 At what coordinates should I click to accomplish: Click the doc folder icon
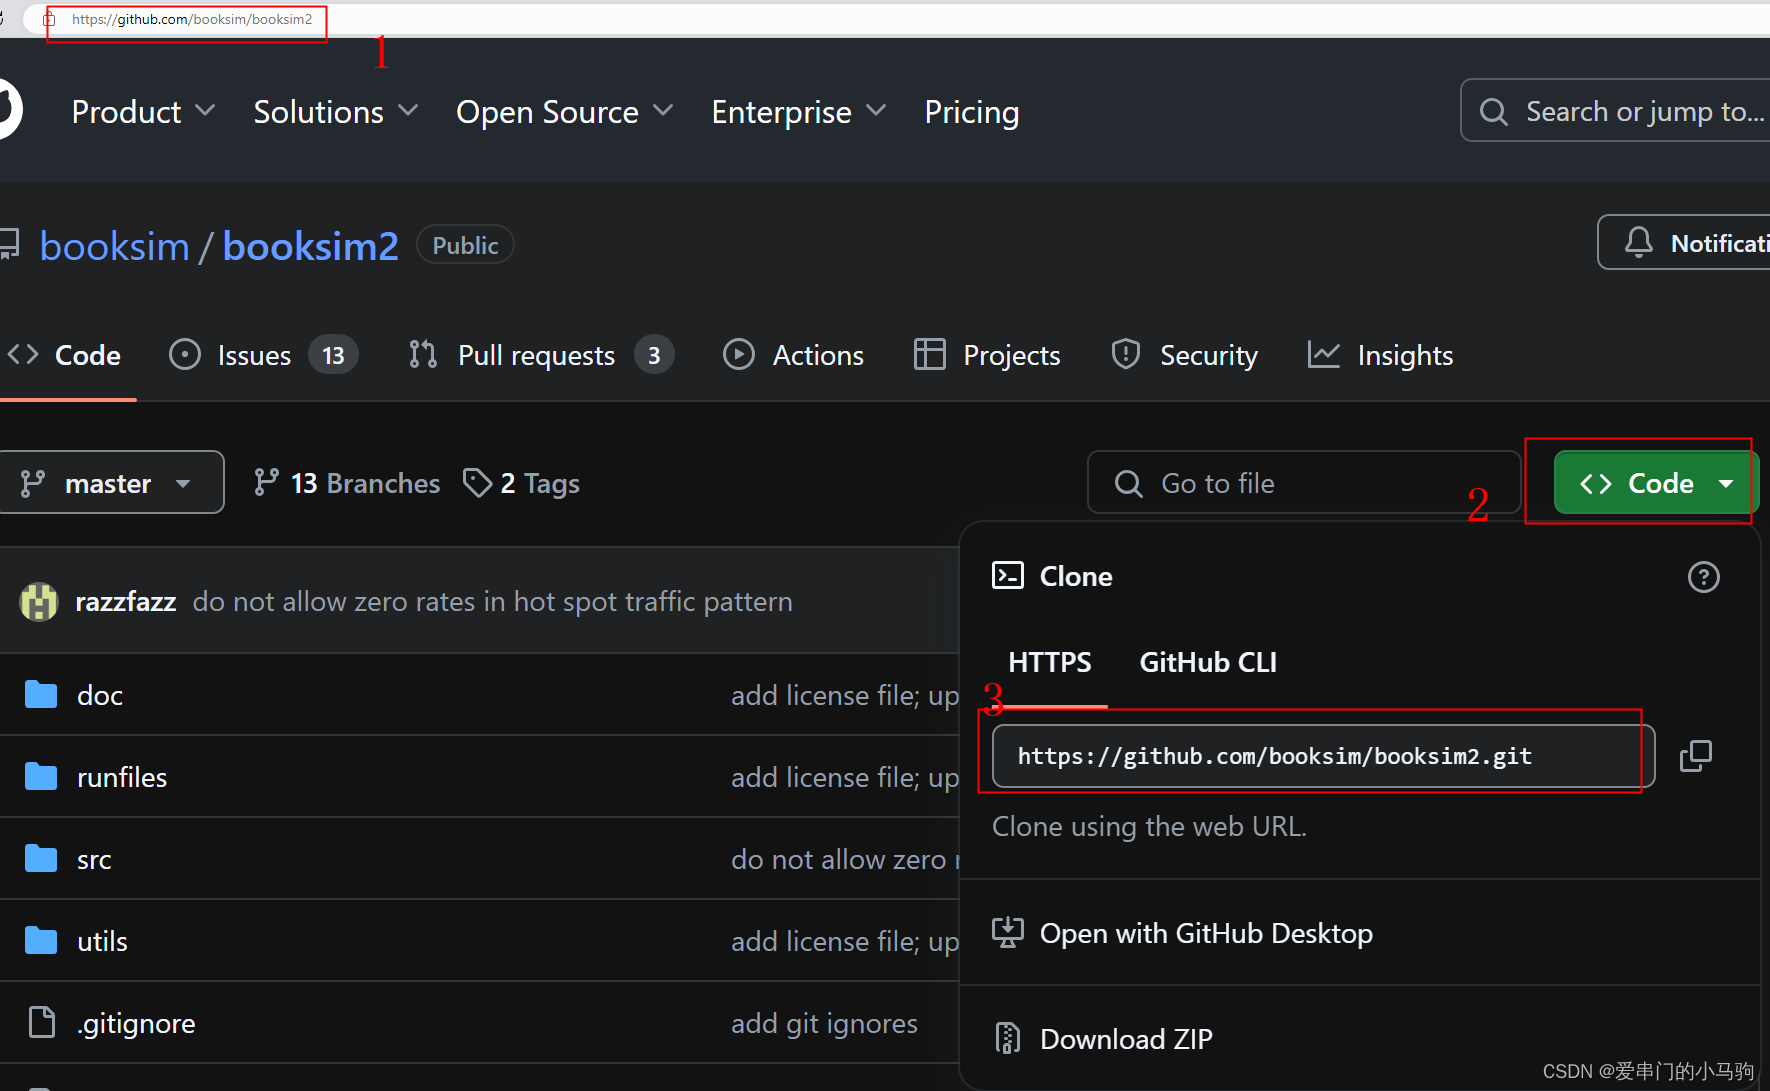pos(41,695)
